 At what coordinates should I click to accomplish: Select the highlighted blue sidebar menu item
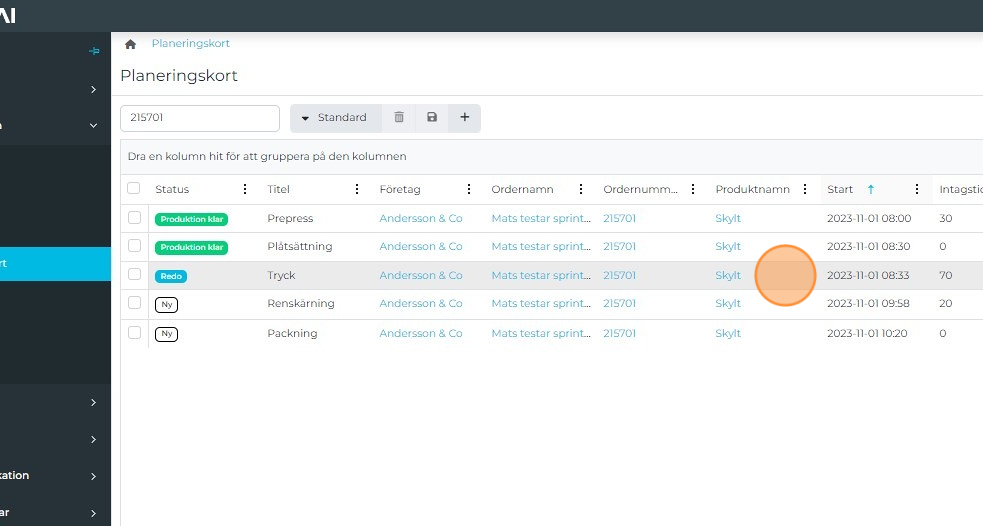click(x=55, y=264)
